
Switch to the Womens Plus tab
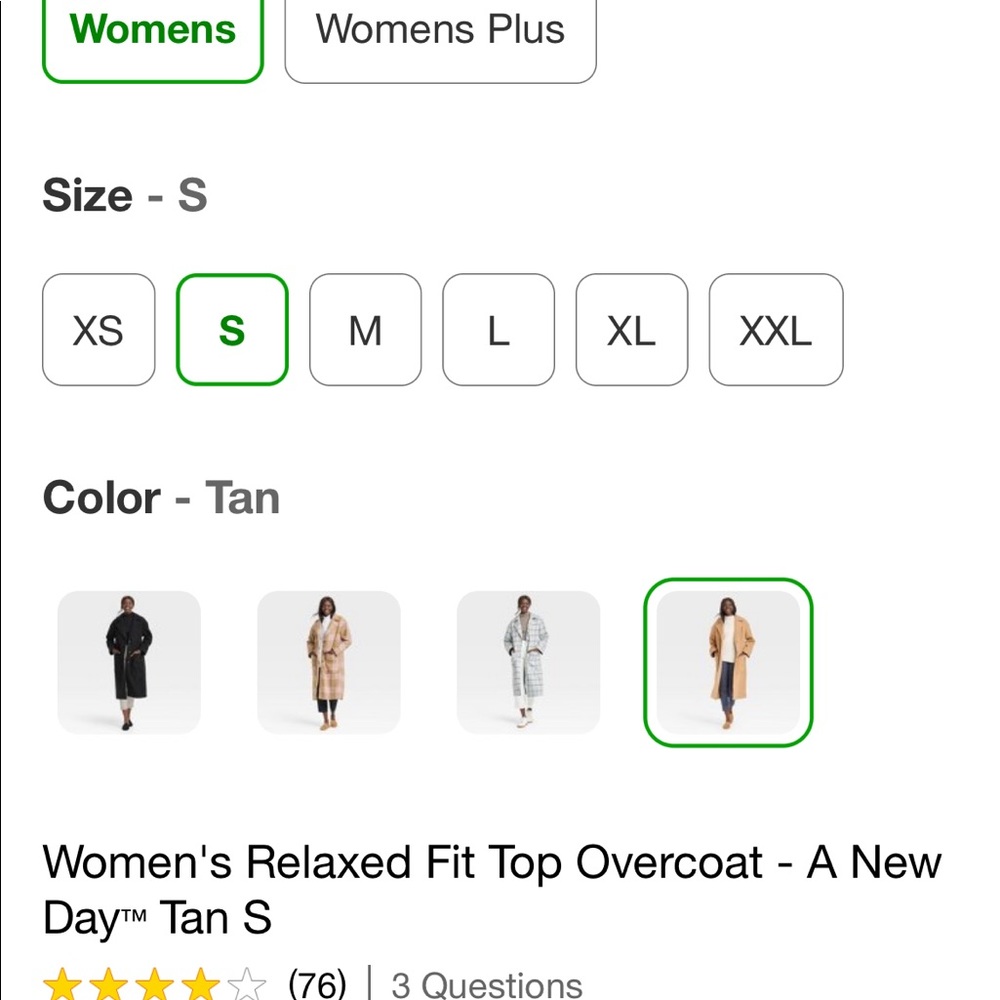pos(440,31)
